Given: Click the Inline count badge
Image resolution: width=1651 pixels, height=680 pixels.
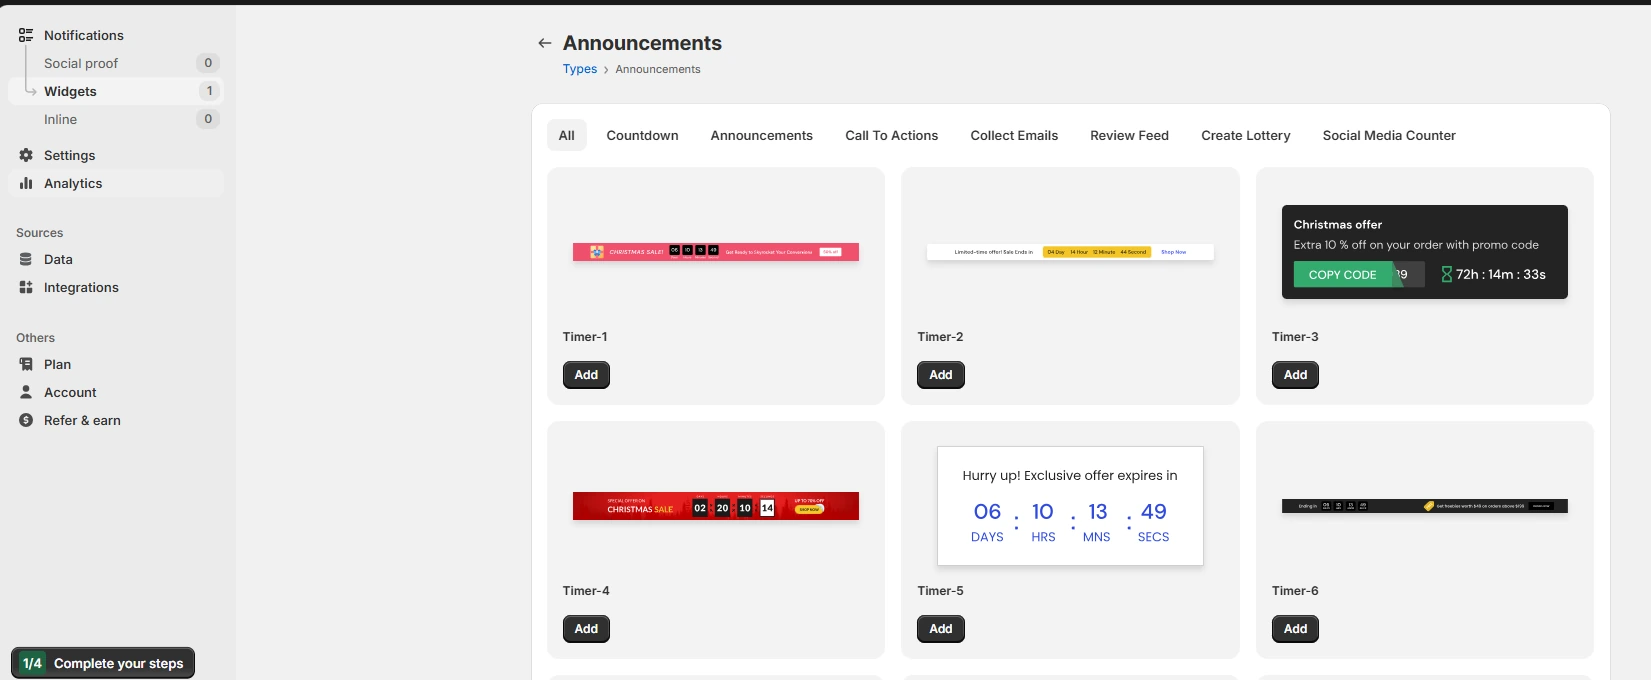Looking at the screenshot, I should pos(208,119).
